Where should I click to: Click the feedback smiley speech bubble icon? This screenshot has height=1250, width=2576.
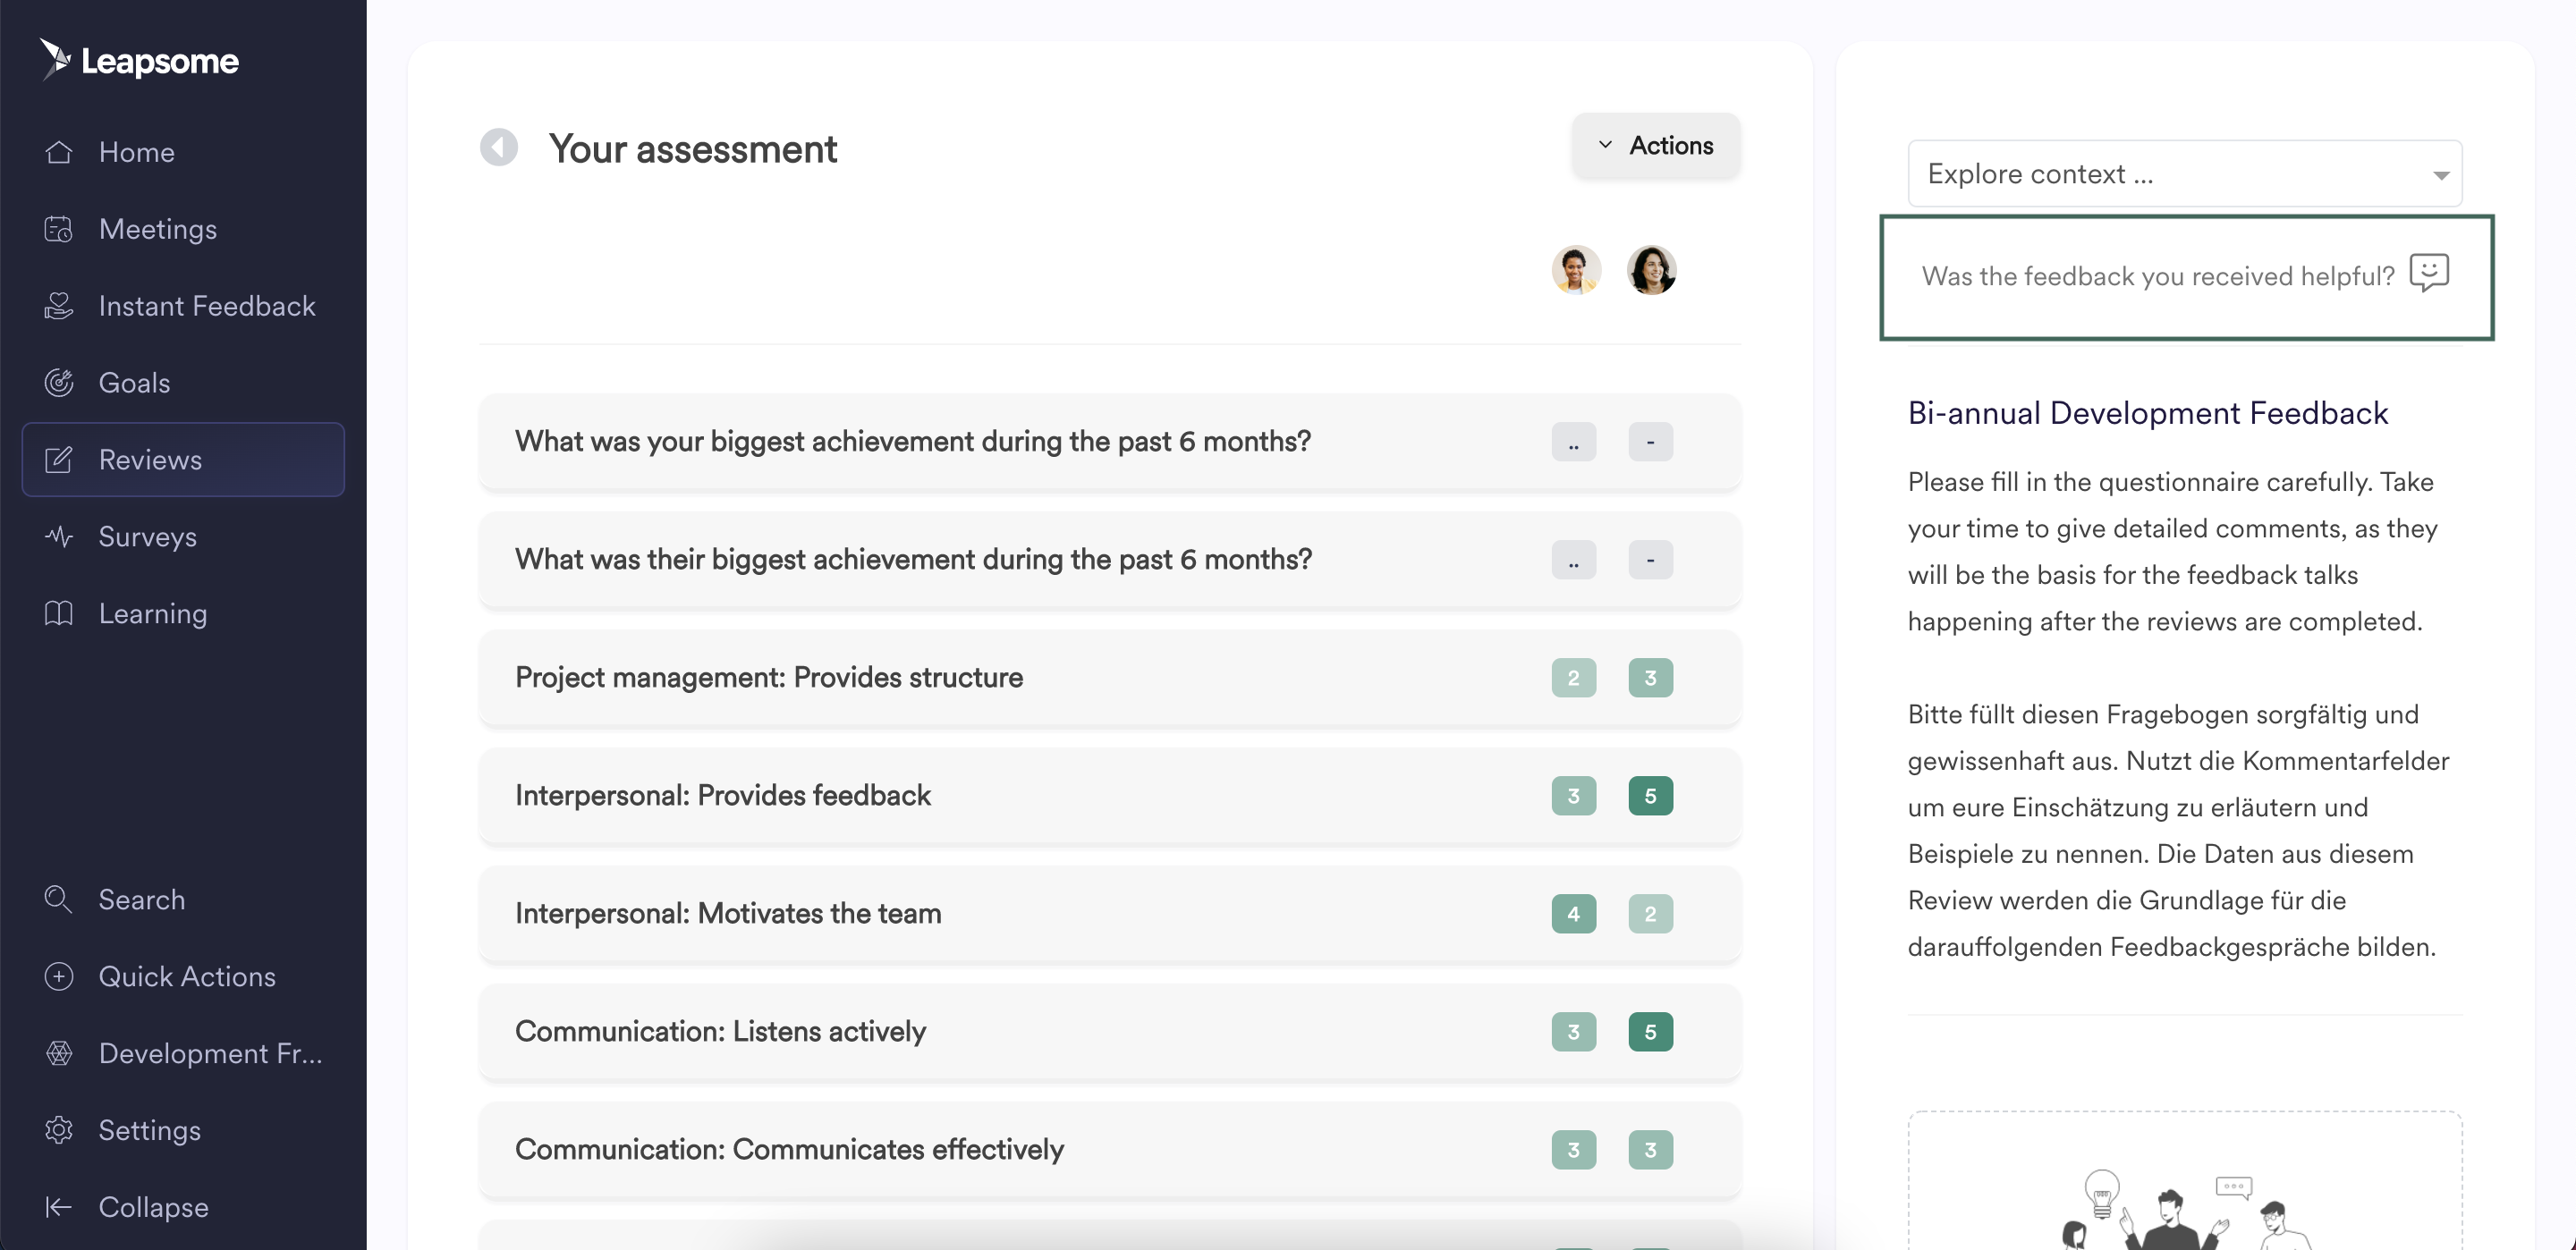click(x=2429, y=272)
